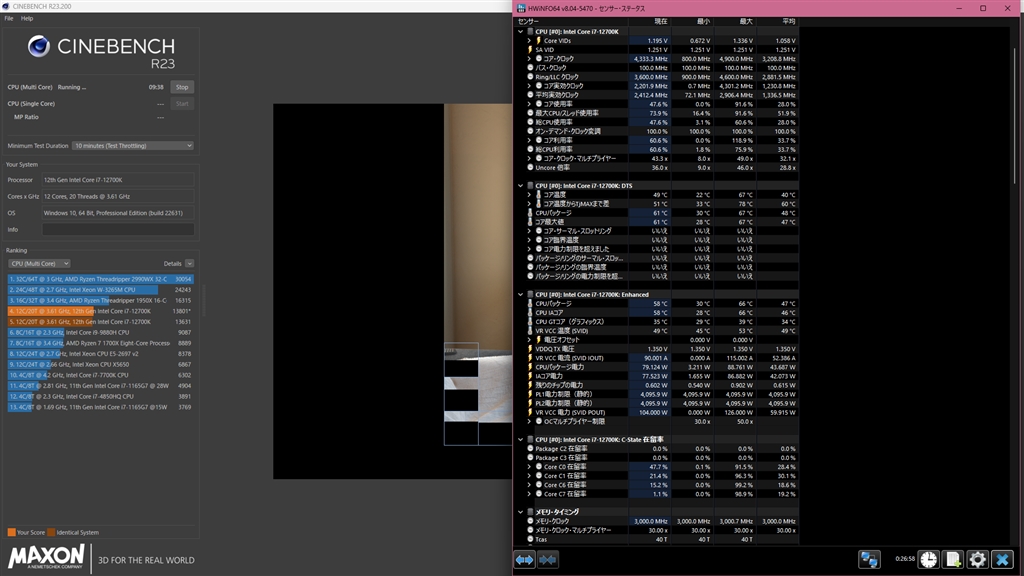Viewport: 1024px width, 576px height.
Task: Open HWiNFO sensor settings gear icon
Action: click(x=977, y=559)
